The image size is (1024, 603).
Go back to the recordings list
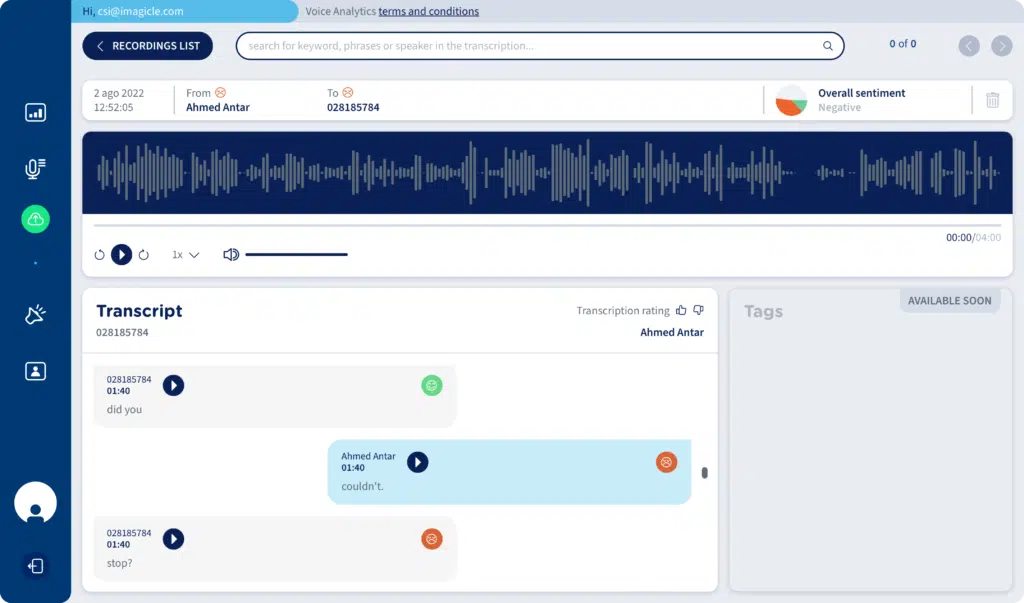click(147, 45)
